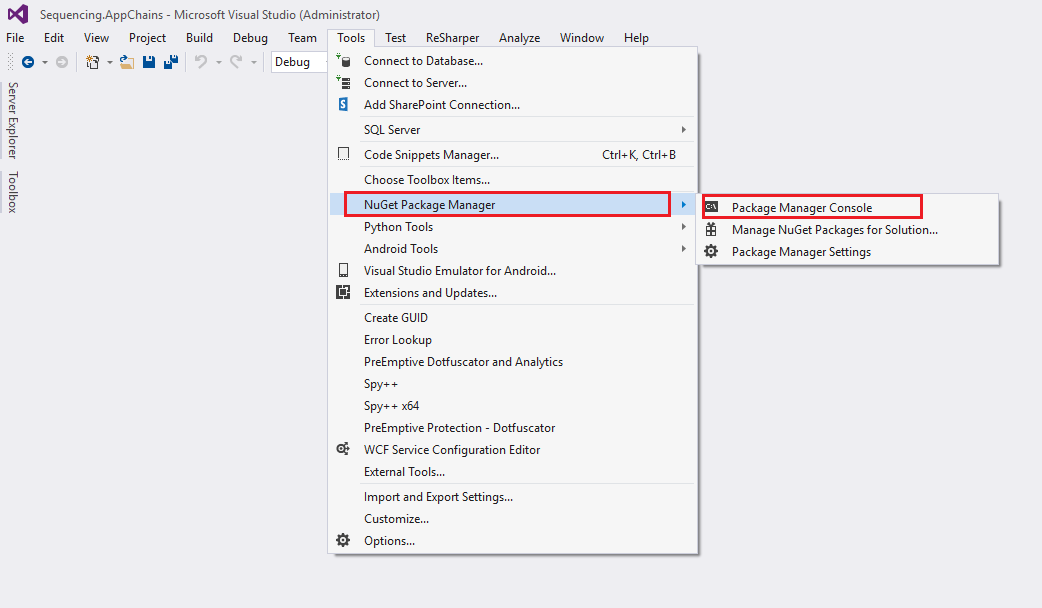The width and height of the screenshot is (1042, 608).
Task: Open Extensions and Updates
Action: [x=513, y=292]
